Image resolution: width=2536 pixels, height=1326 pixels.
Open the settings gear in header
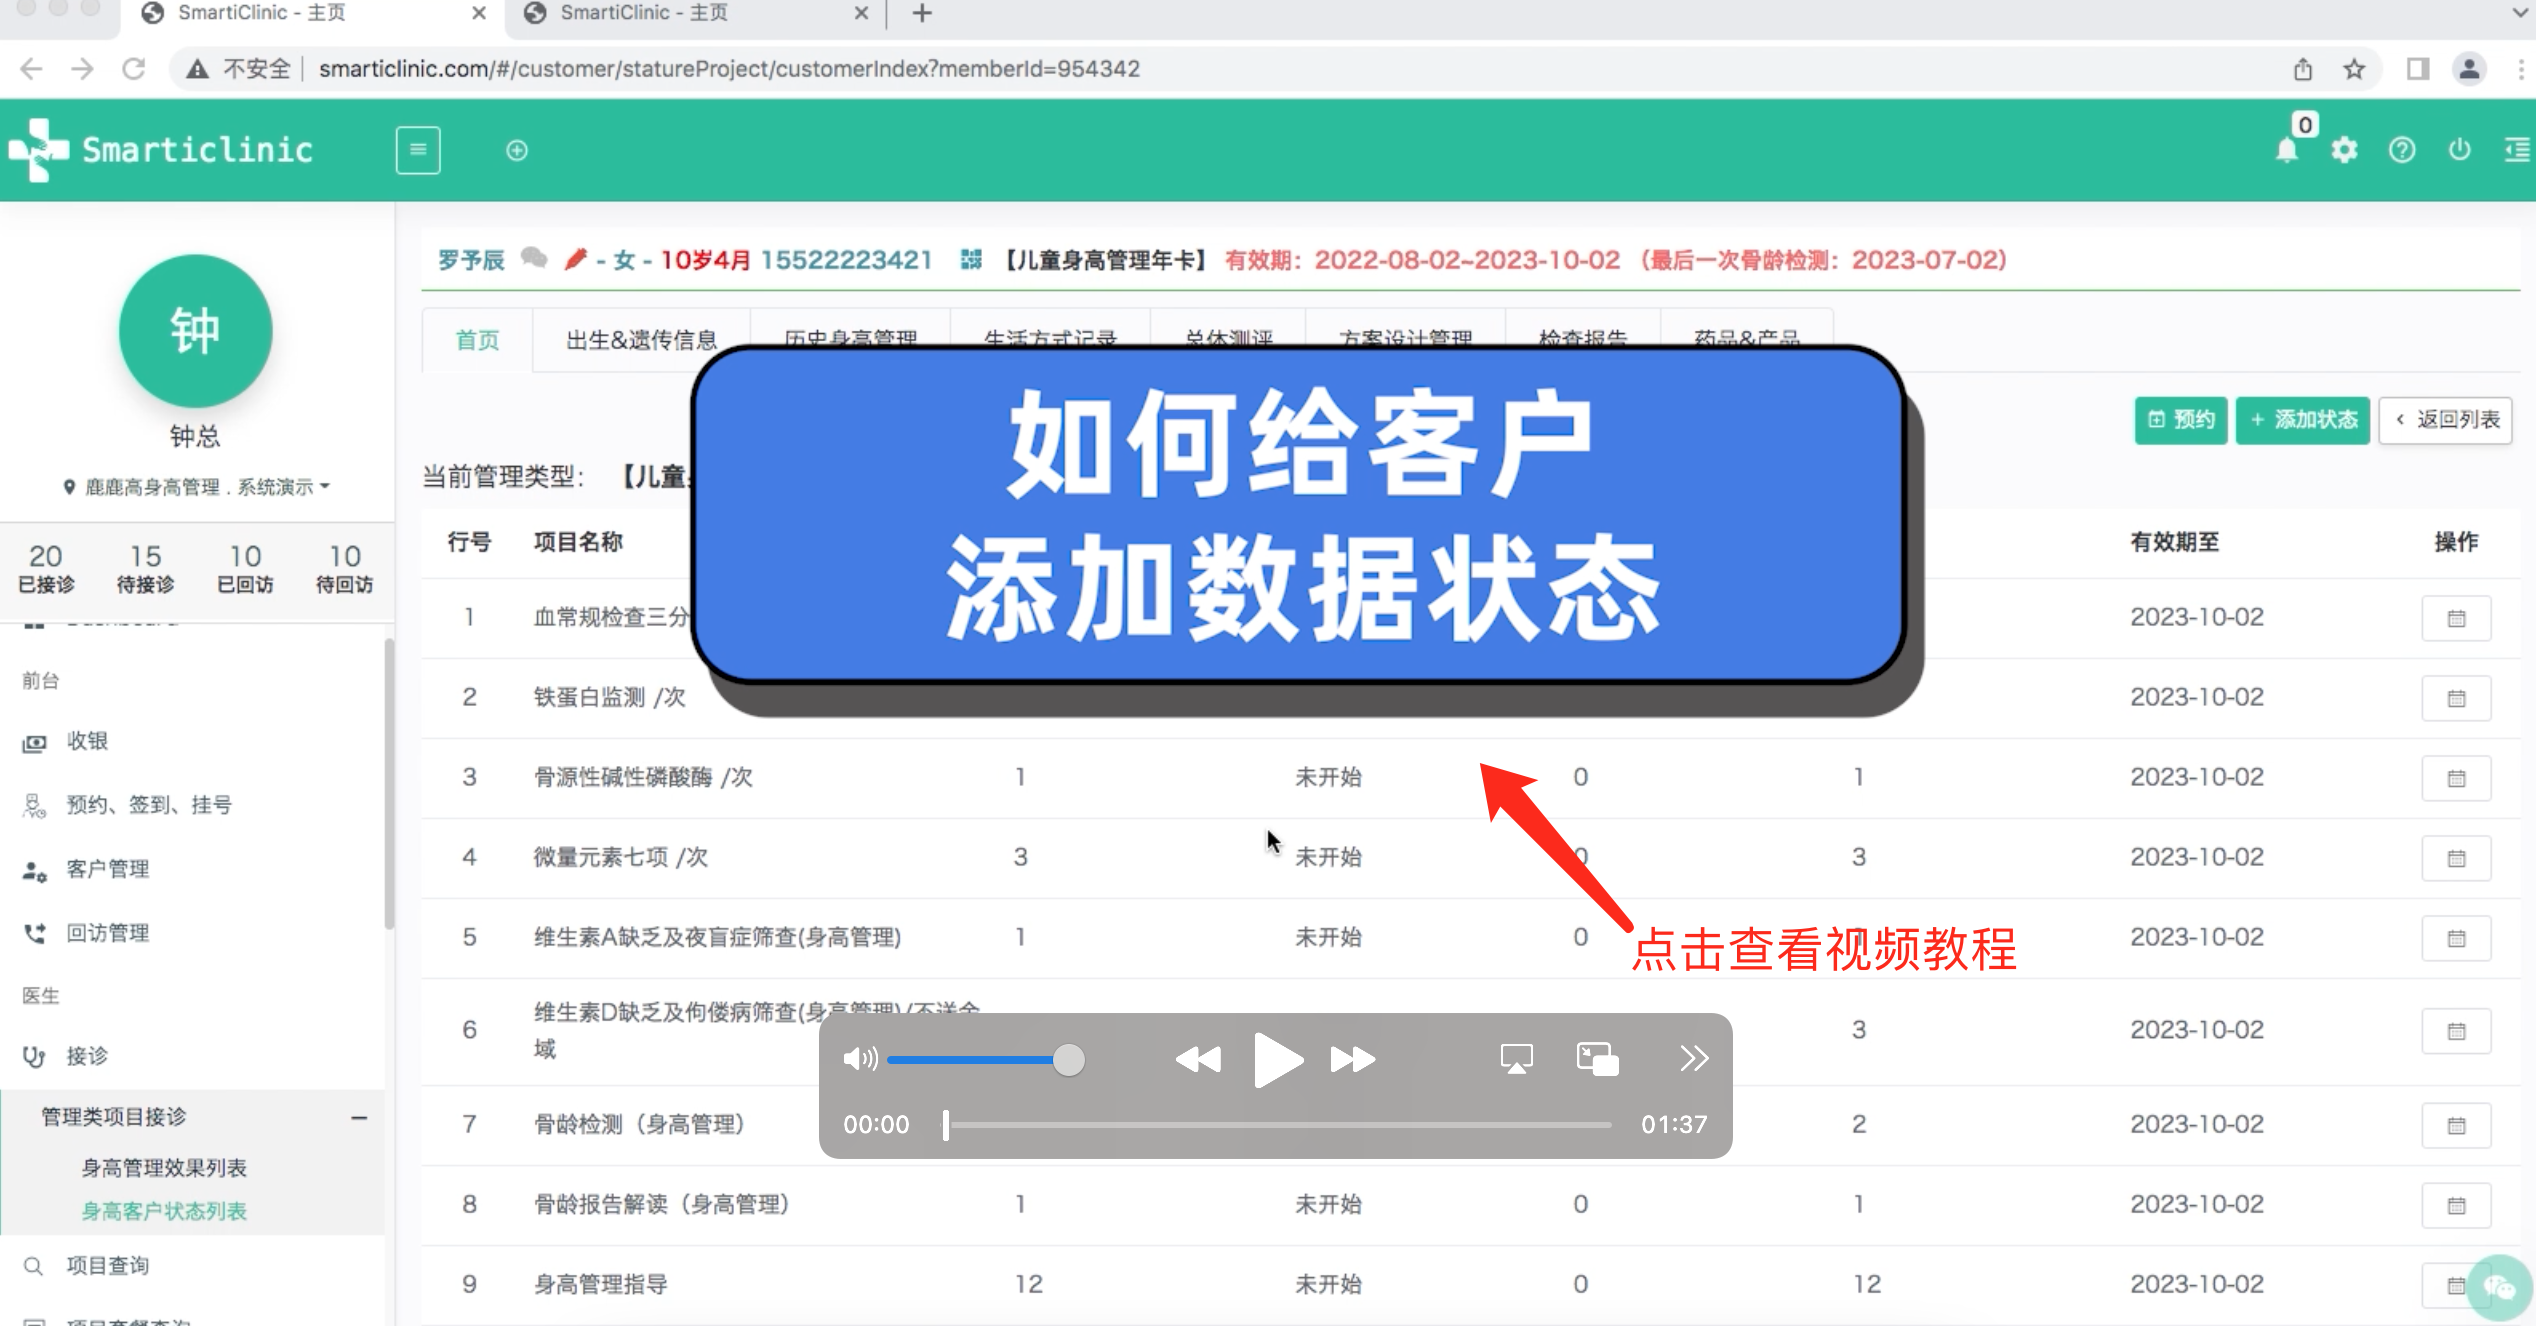coord(2344,150)
